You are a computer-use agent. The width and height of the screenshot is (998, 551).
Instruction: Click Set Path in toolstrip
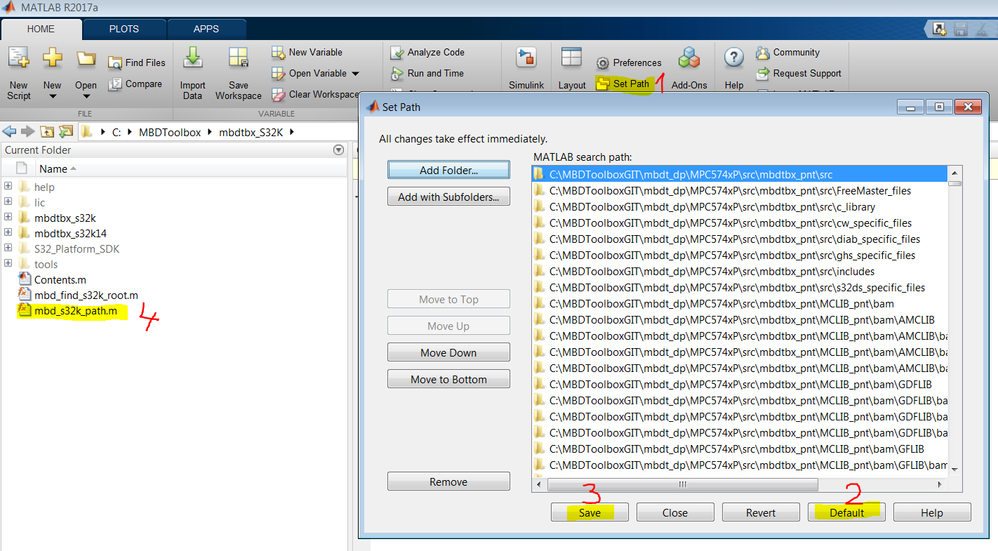point(623,83)
